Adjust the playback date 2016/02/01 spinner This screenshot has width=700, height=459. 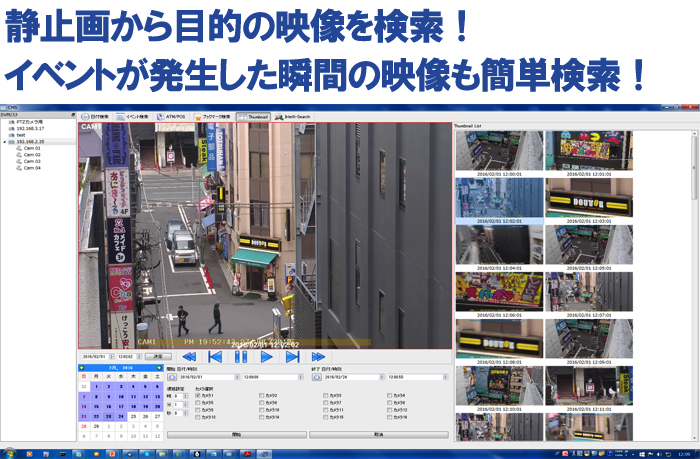tap(112, 357)
